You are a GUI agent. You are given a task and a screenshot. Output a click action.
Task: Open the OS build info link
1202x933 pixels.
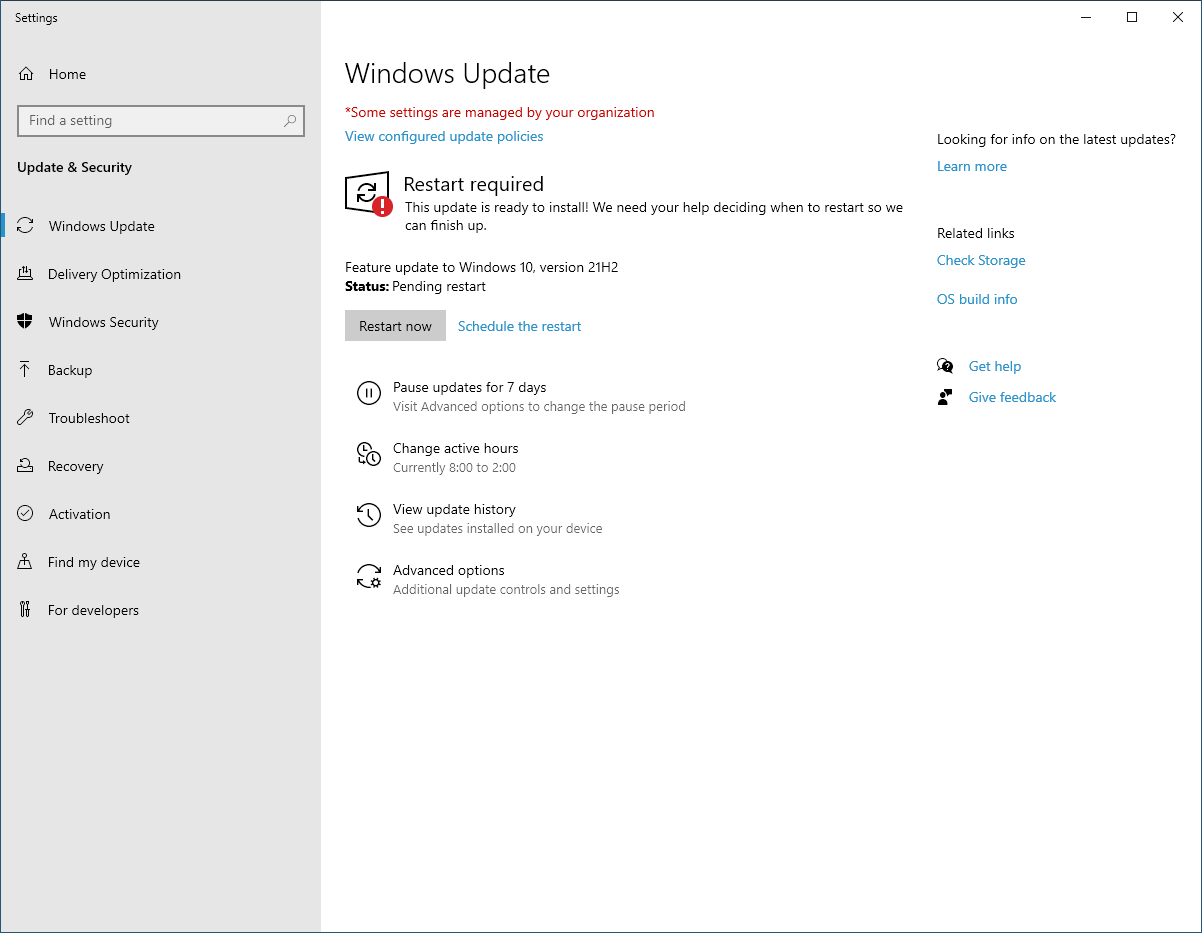point(977,299)
